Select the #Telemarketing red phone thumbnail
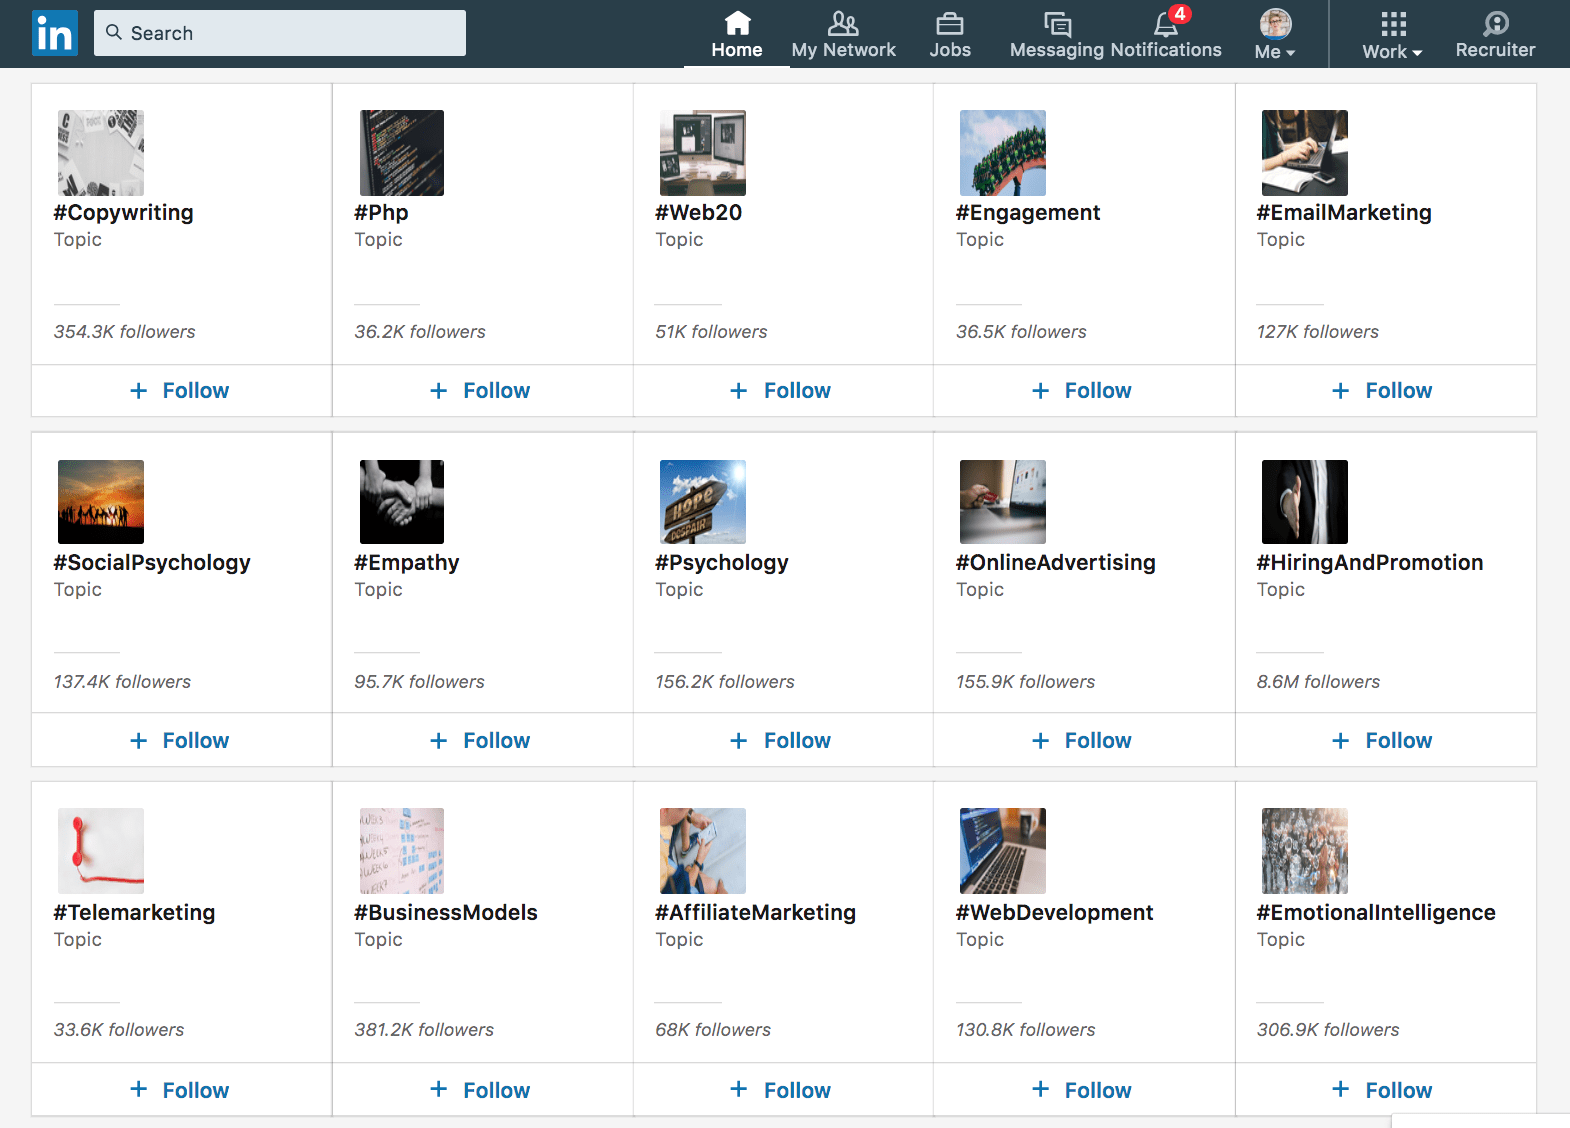The width and height of the screenshot is (1570, 1128). pos(101,851)
